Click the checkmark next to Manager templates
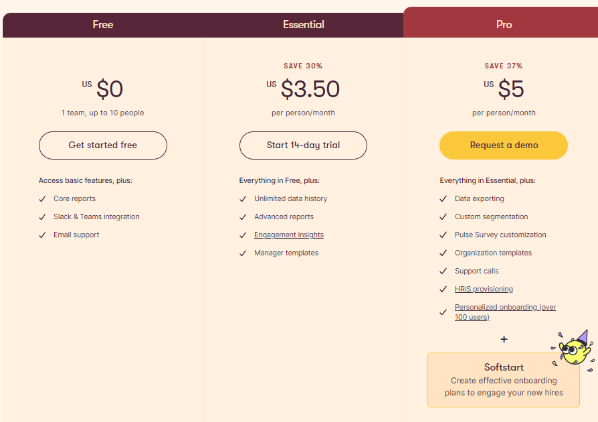This screenshot has height=422, width=598. pos(243,254)
